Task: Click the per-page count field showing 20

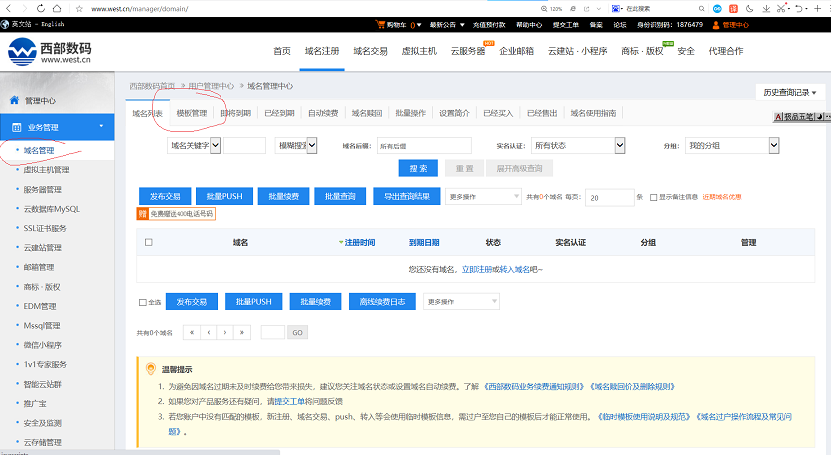Action: pyautogui.click(x=609, y=197)
